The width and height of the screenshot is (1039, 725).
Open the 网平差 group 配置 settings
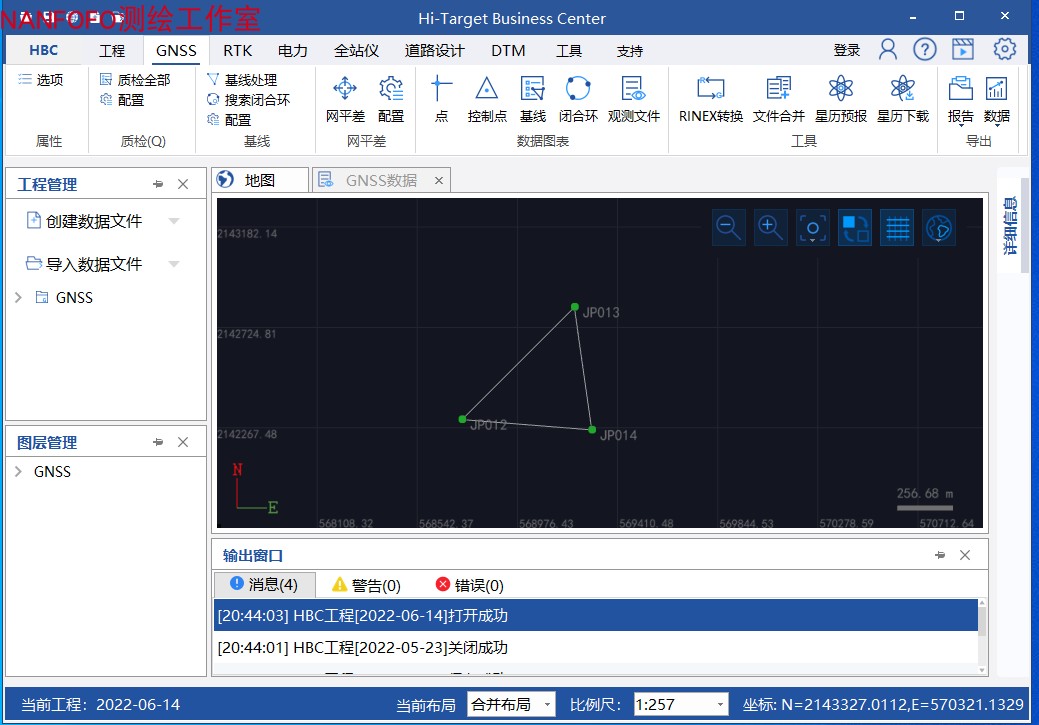391,99
